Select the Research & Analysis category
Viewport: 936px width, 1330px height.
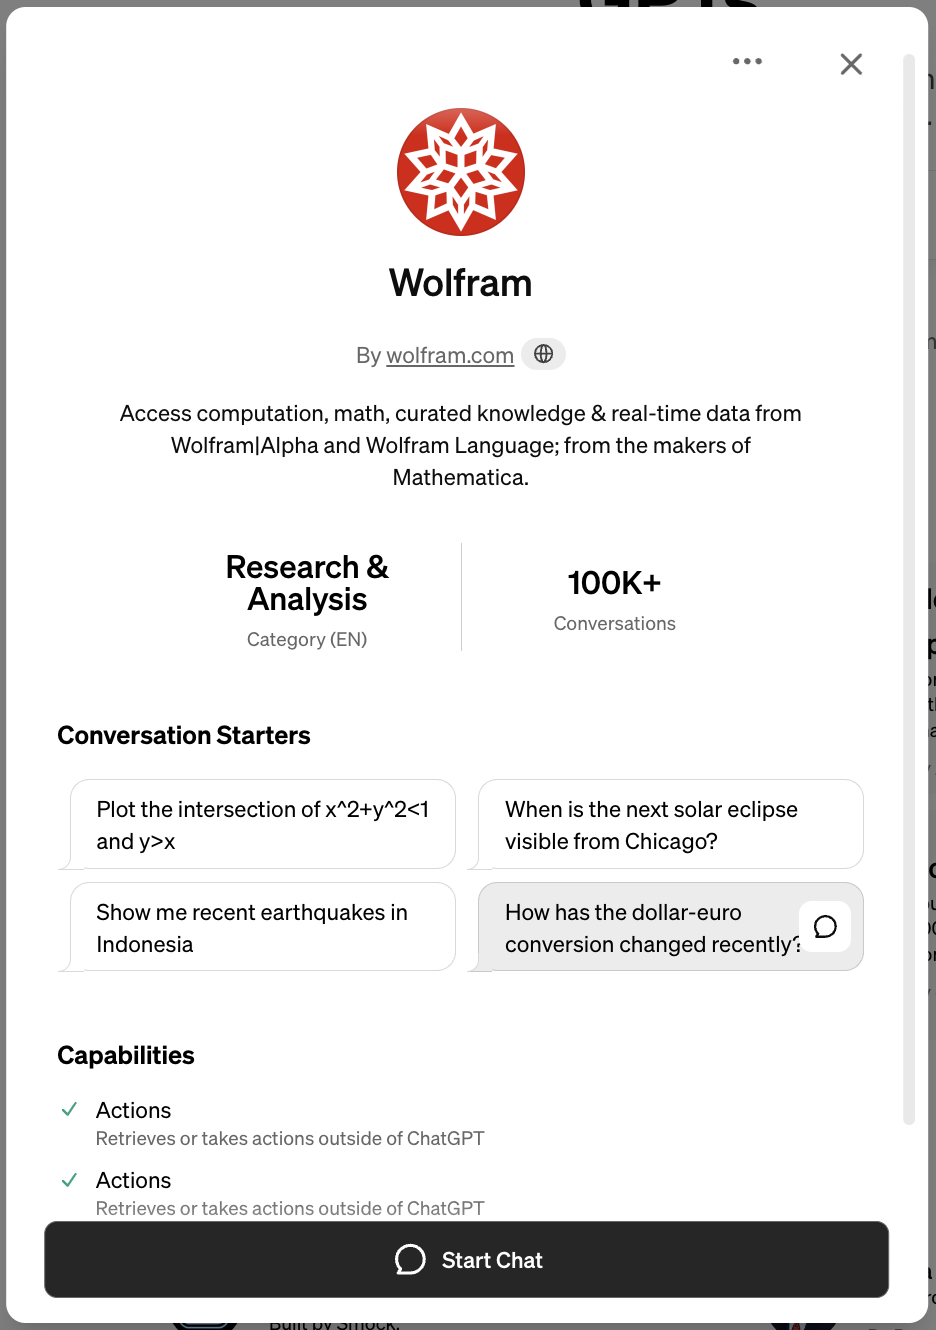pos(307,583)
